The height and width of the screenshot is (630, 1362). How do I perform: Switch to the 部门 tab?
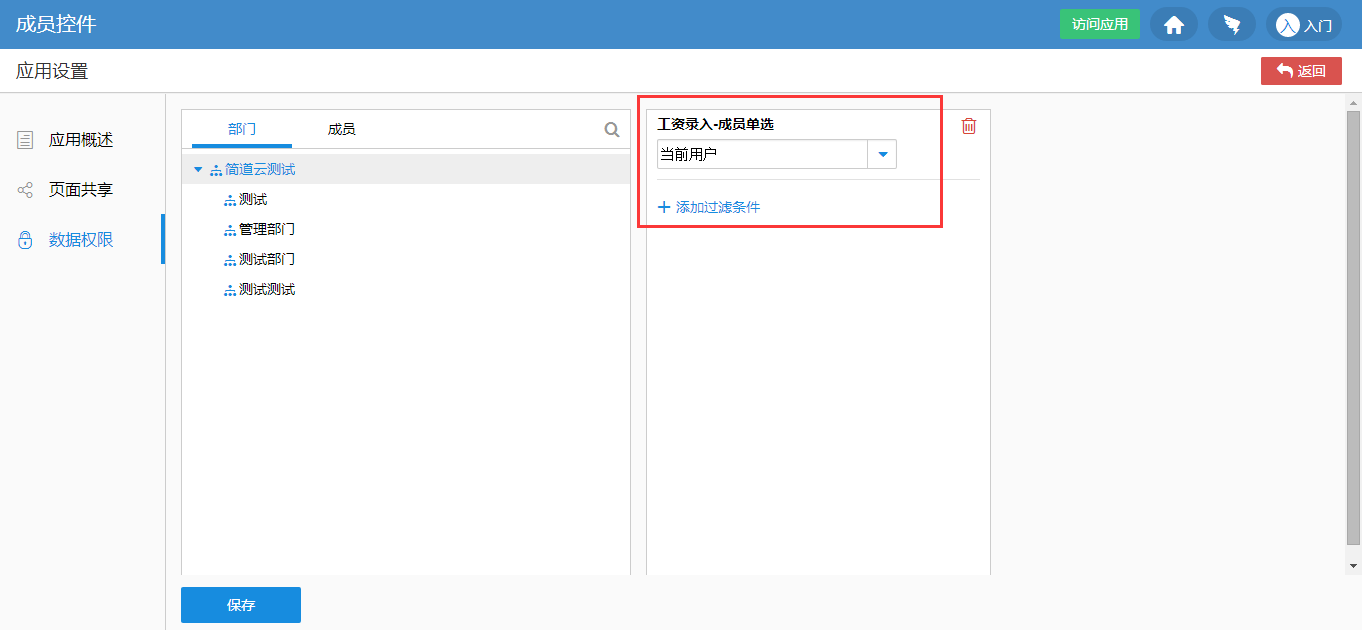242,129
